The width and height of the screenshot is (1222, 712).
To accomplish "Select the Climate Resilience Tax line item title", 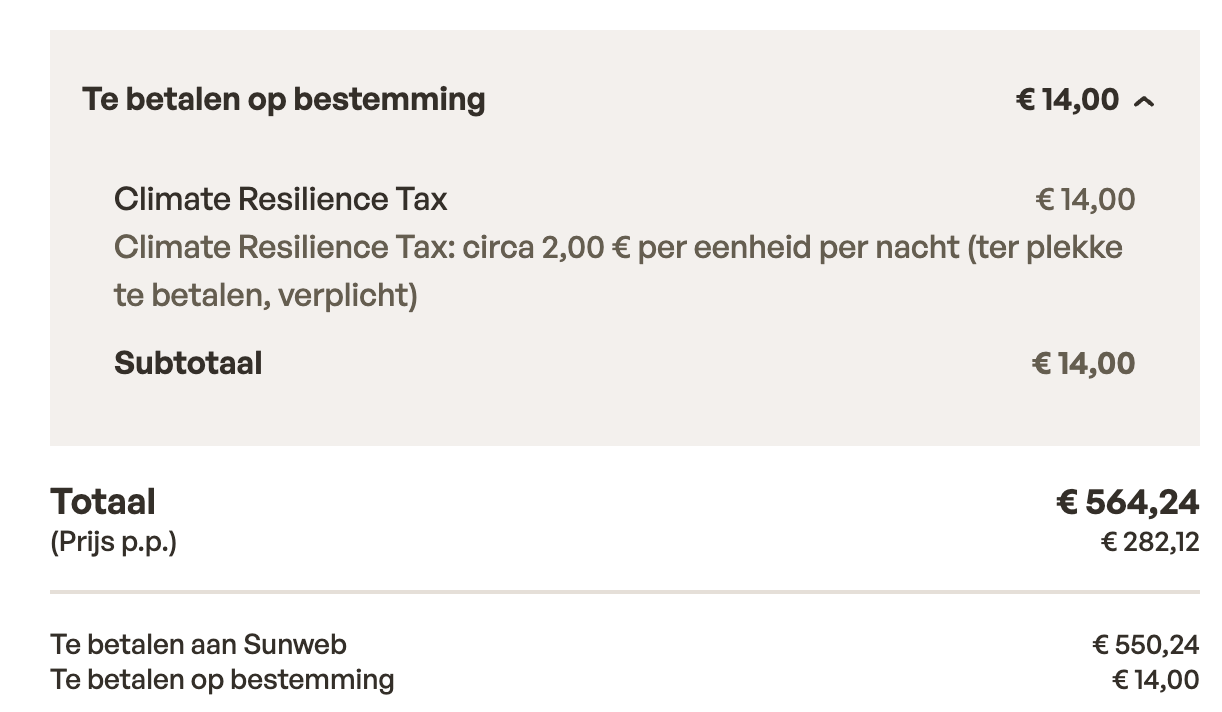I will pos(280,200).
